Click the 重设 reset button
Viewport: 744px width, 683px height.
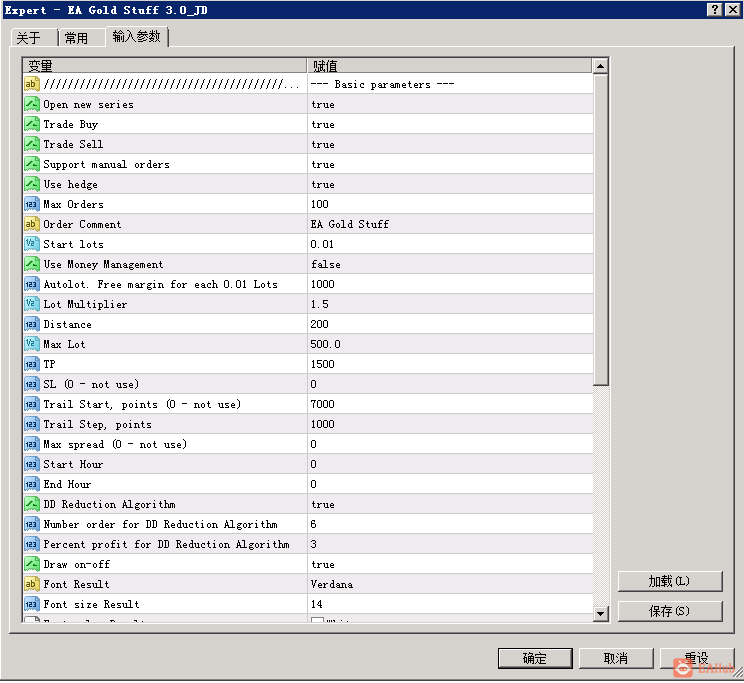(697, 658)
